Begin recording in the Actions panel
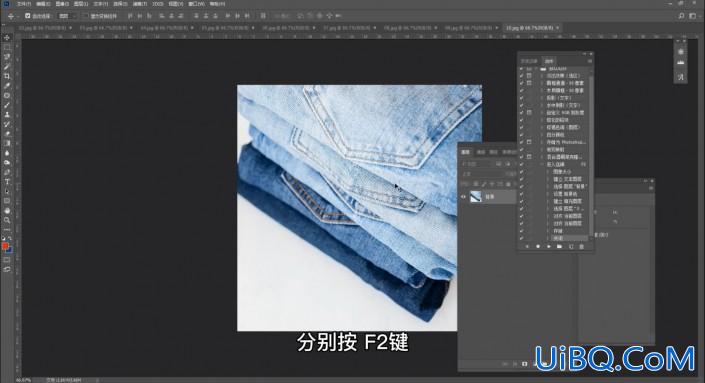This screenshot has width=705, height=383. coord(538,246)
